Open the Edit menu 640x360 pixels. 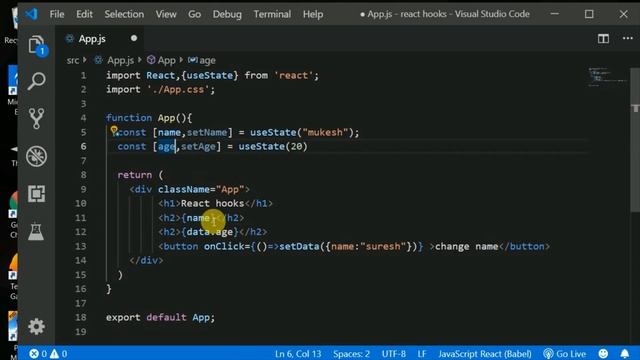click(84, 14)
